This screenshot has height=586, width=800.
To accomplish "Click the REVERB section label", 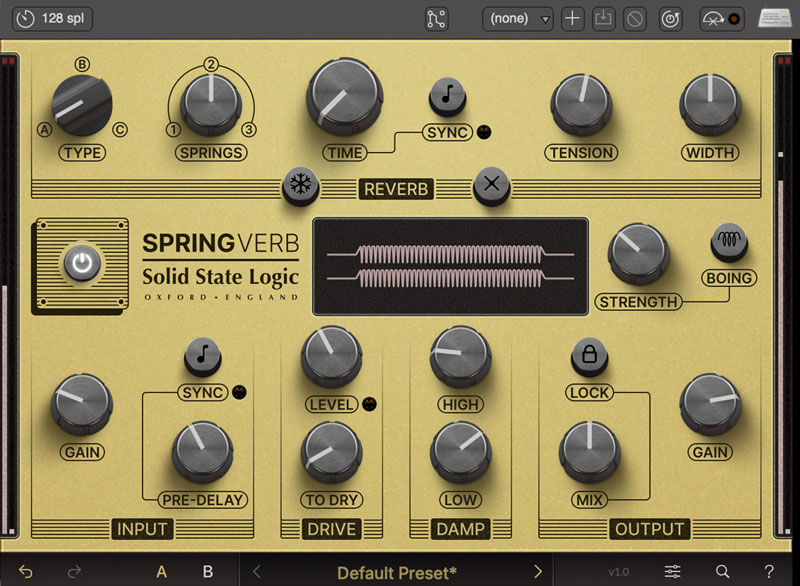I will pos(396,189).
